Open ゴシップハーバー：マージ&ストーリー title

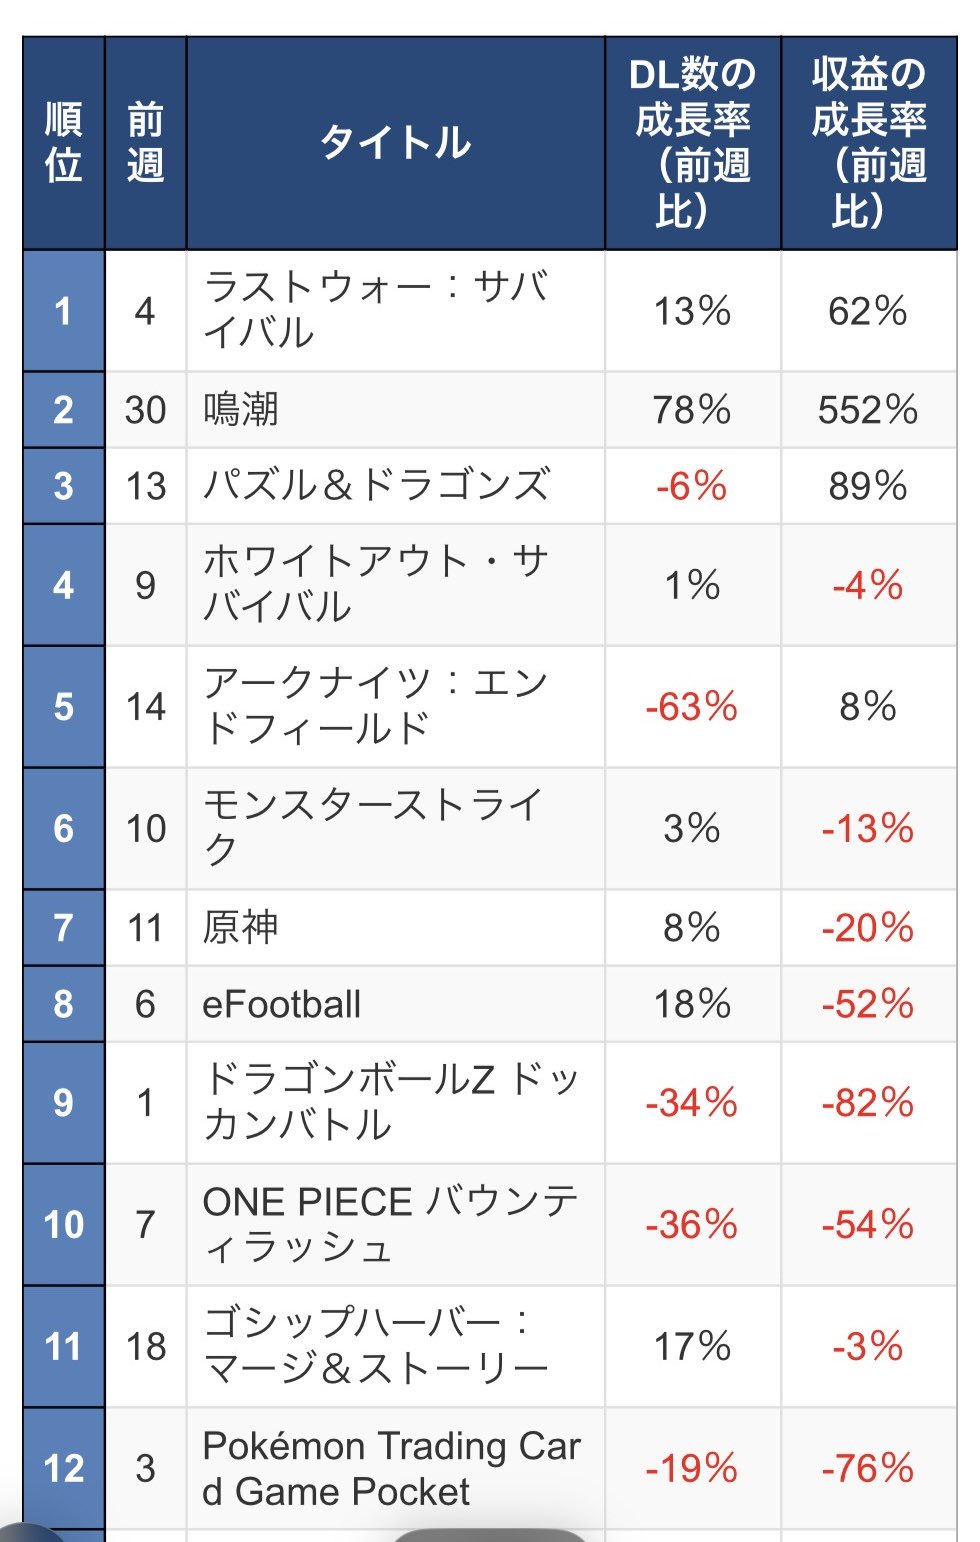tap(375, 1346)
